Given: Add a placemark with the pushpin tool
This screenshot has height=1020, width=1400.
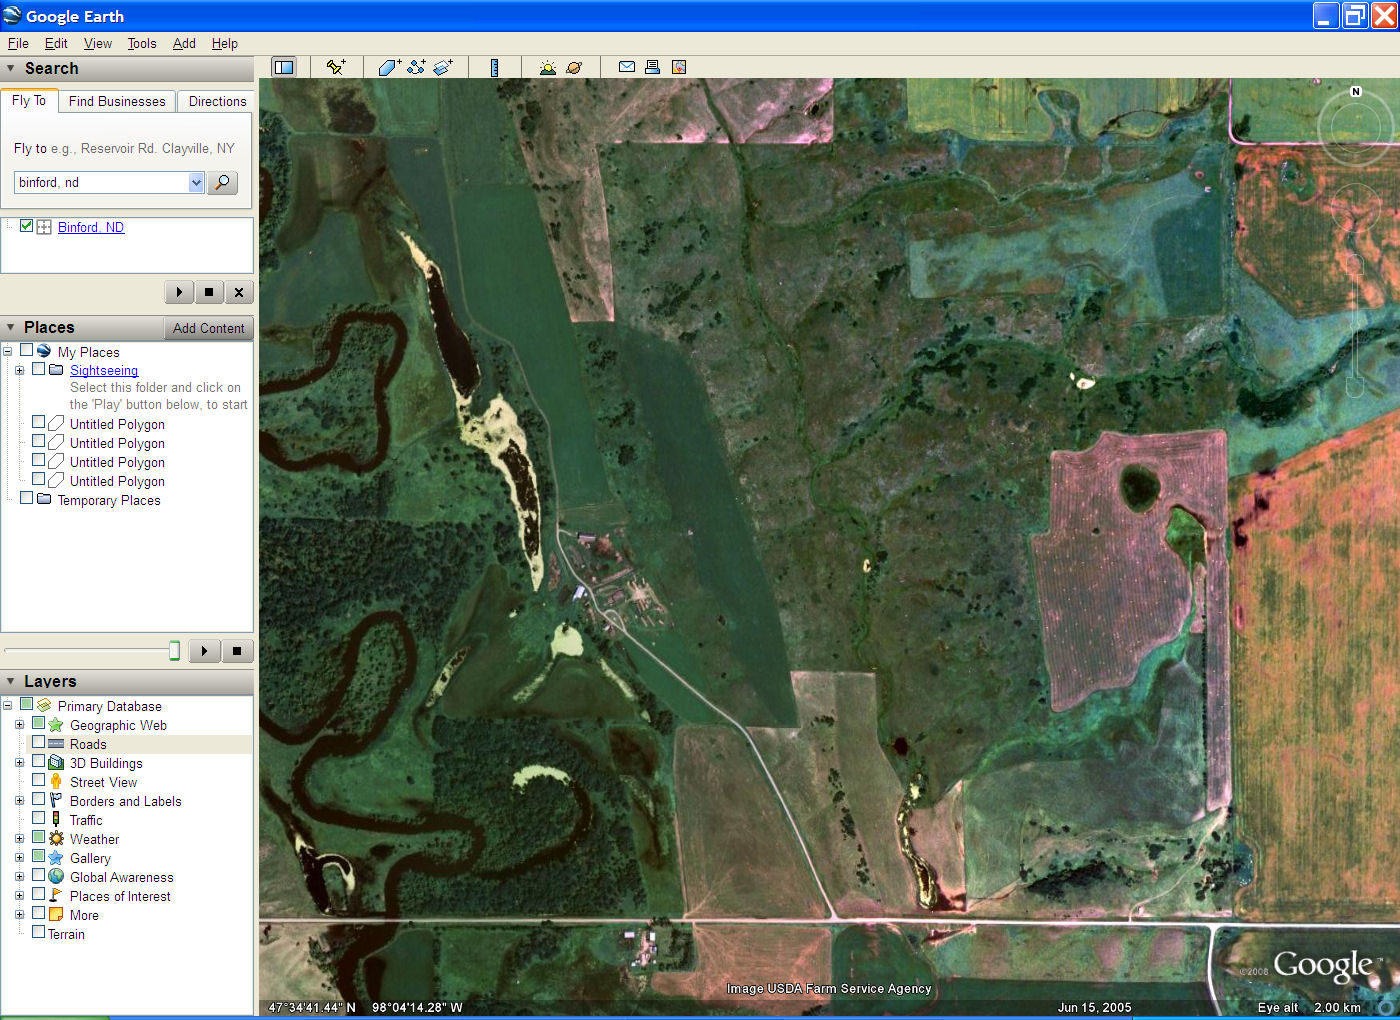Looking at the screenshot, I should coord(336,67).
